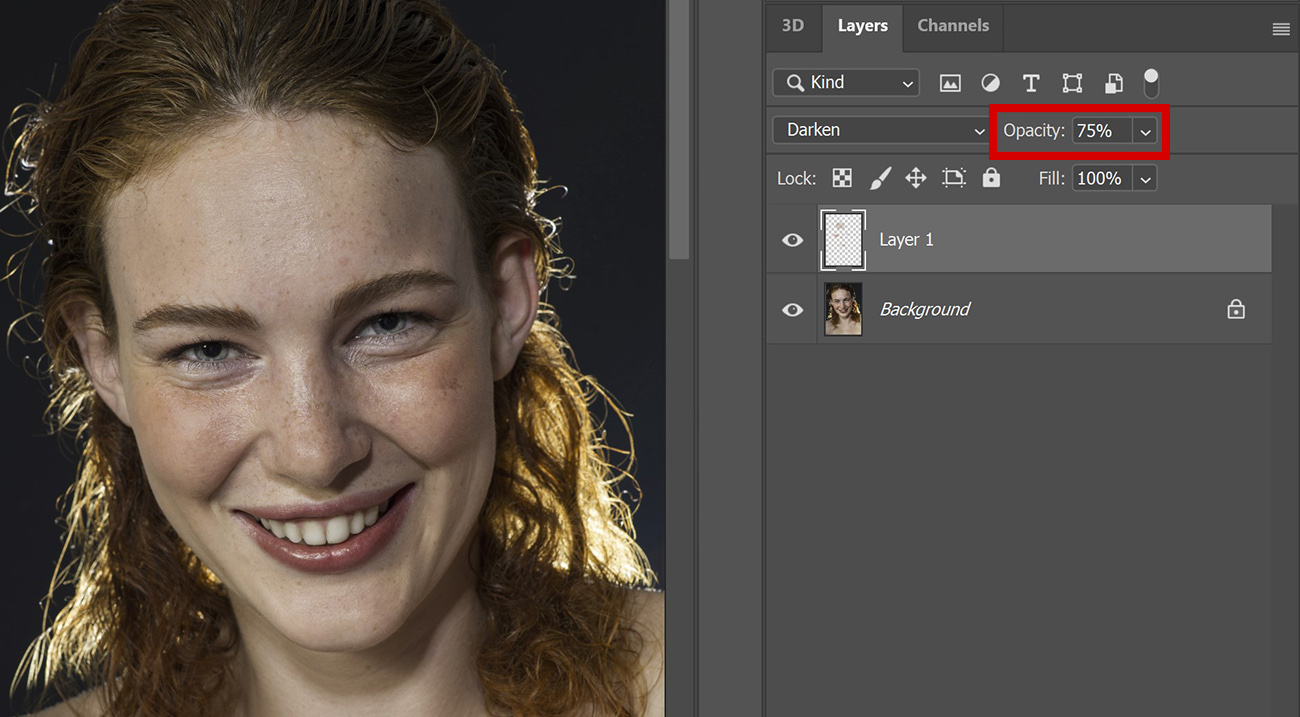This screenshot has width=1300, height=717.
Task: Select the pixel layers filter icon
Action: coord(949,83)
